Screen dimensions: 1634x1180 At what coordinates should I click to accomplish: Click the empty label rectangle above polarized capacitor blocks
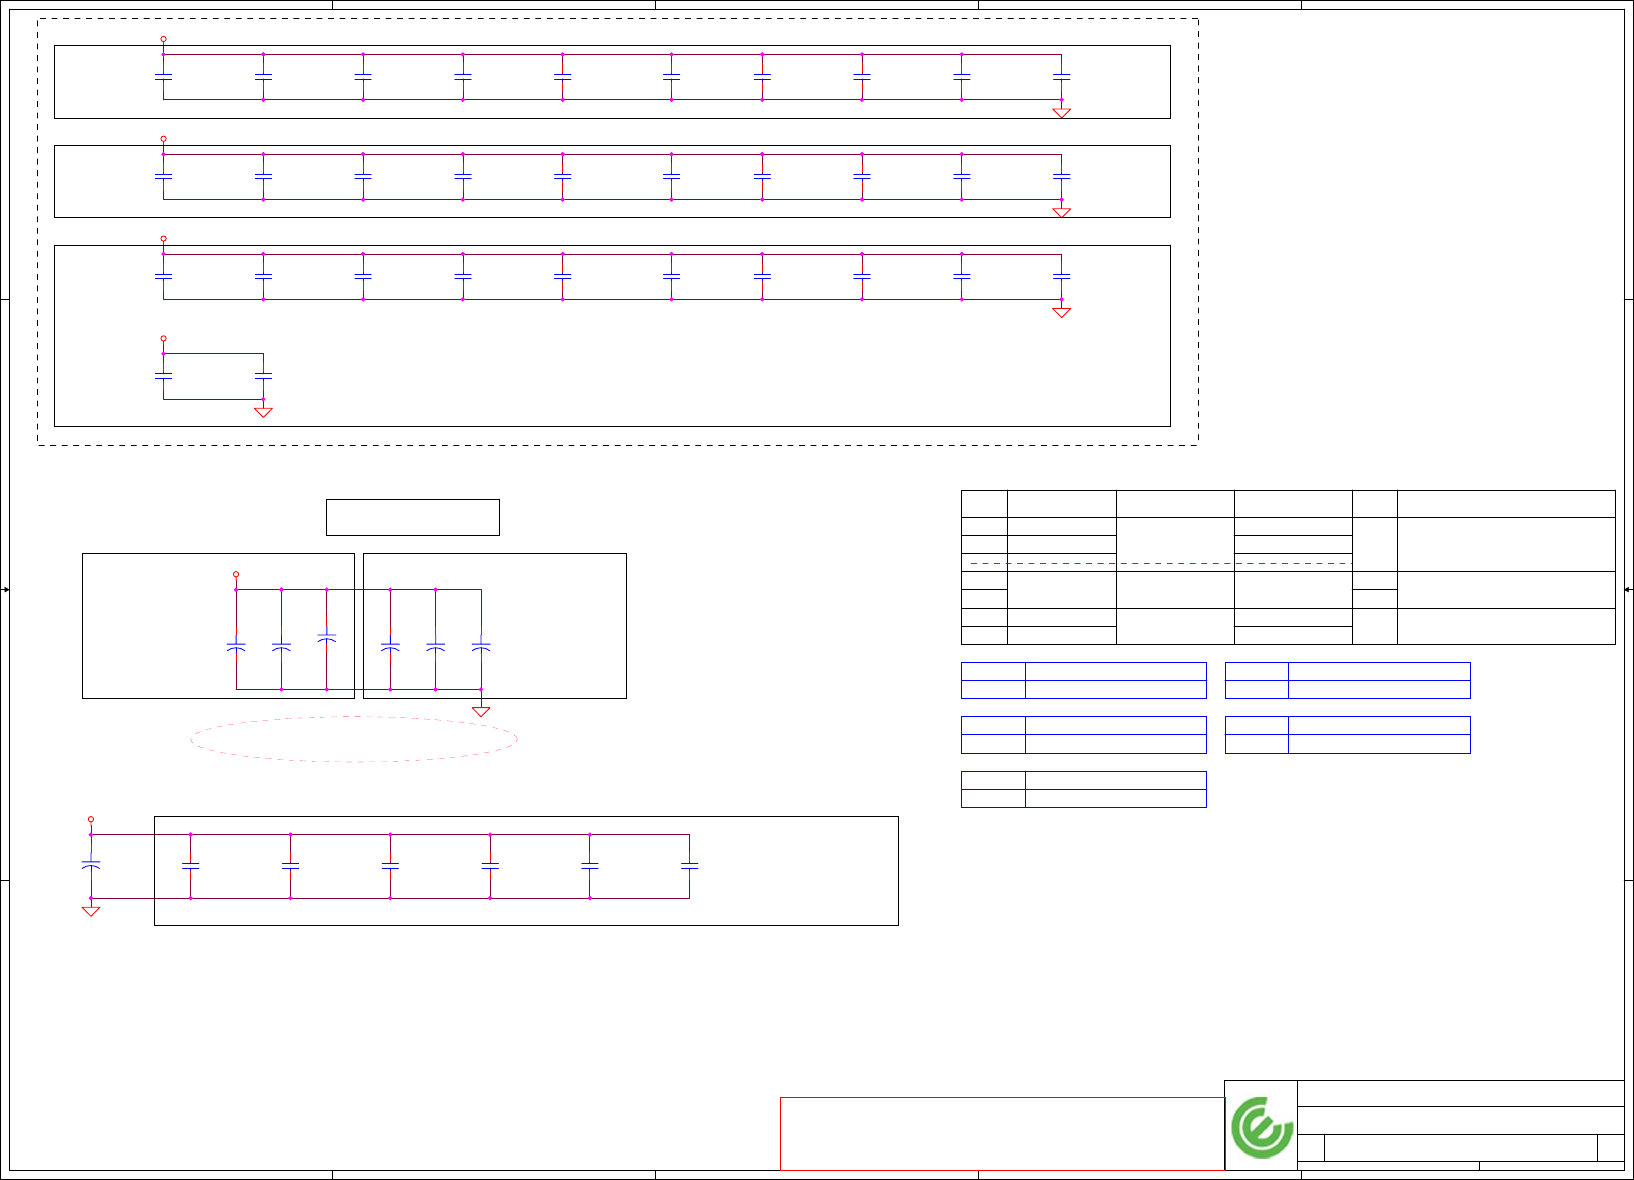coord(413,517)
